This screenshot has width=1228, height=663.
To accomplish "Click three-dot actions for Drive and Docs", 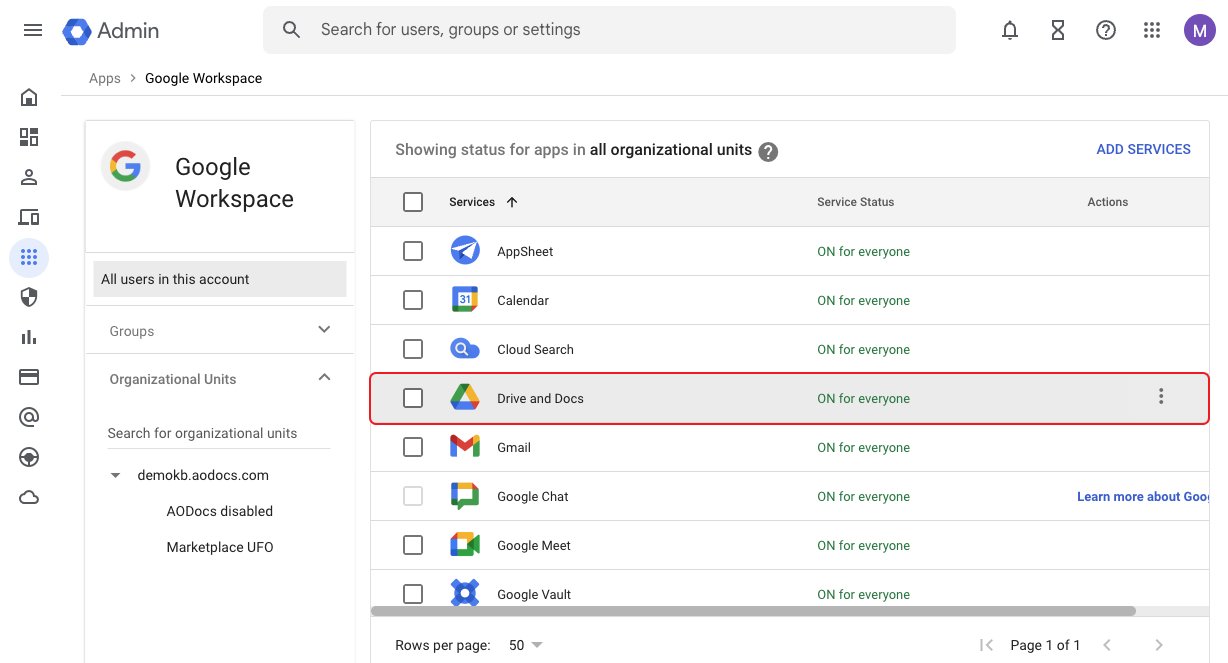I will [1161, 397].
